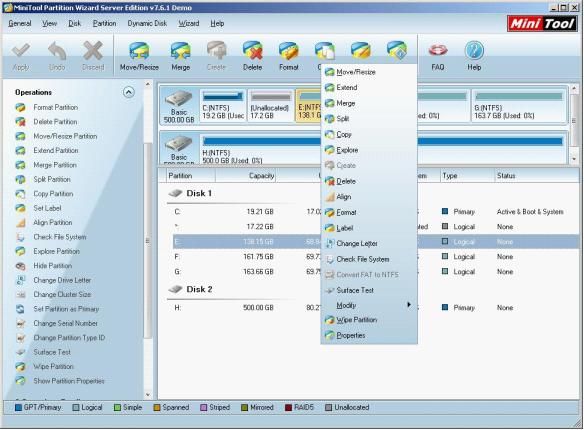Click the Help question mark icon
The width and height of the screenshot is (584, 430).
474,51
